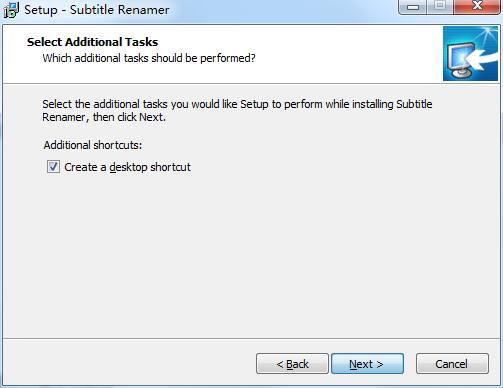This screenshot has height=388, width=503.
Task: Proceed by clicking the Next button
Action: pos(367,364)
